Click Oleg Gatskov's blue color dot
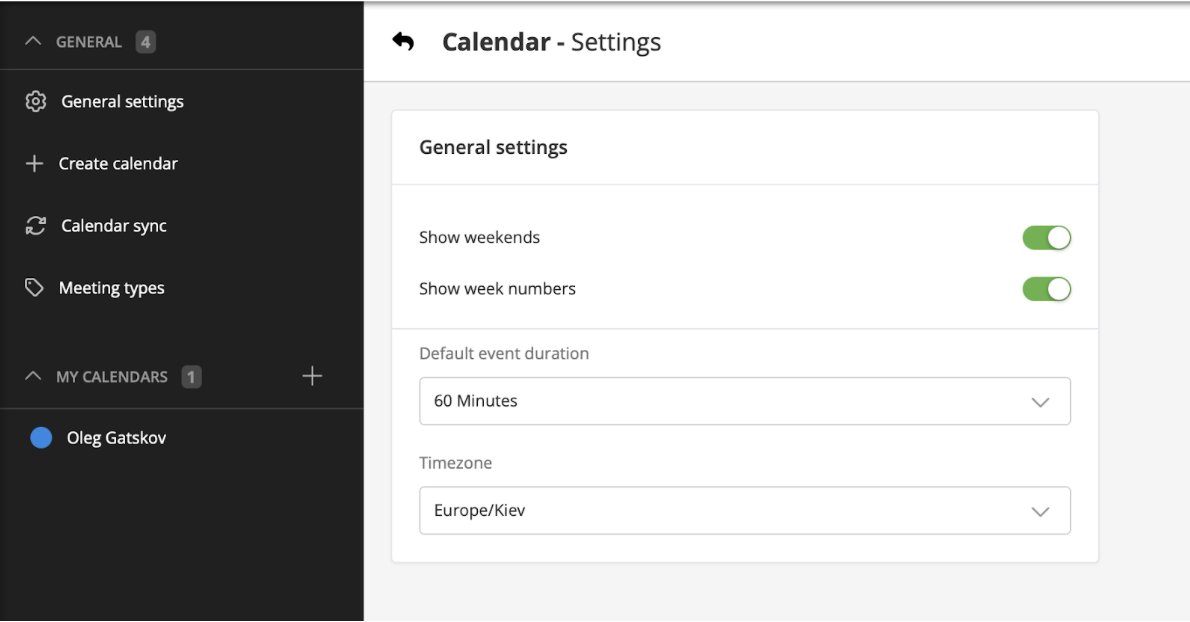The image size is (1190, 622). pos(41,438)
